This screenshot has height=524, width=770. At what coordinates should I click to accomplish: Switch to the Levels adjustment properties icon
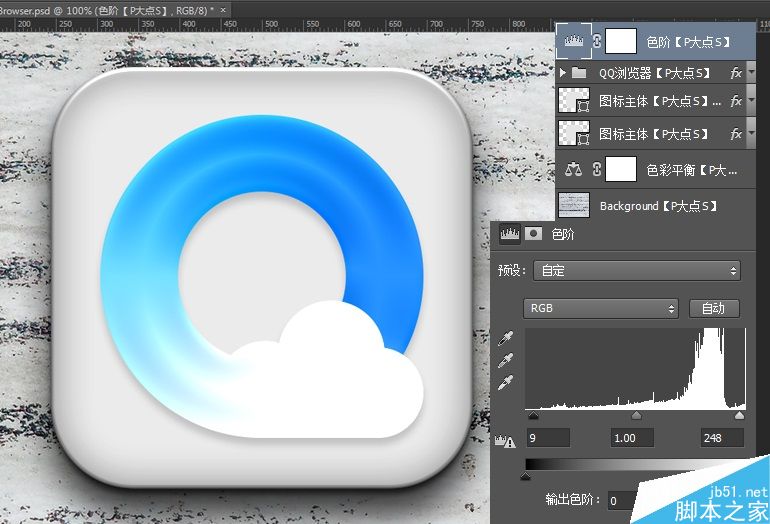coord(510,234)
